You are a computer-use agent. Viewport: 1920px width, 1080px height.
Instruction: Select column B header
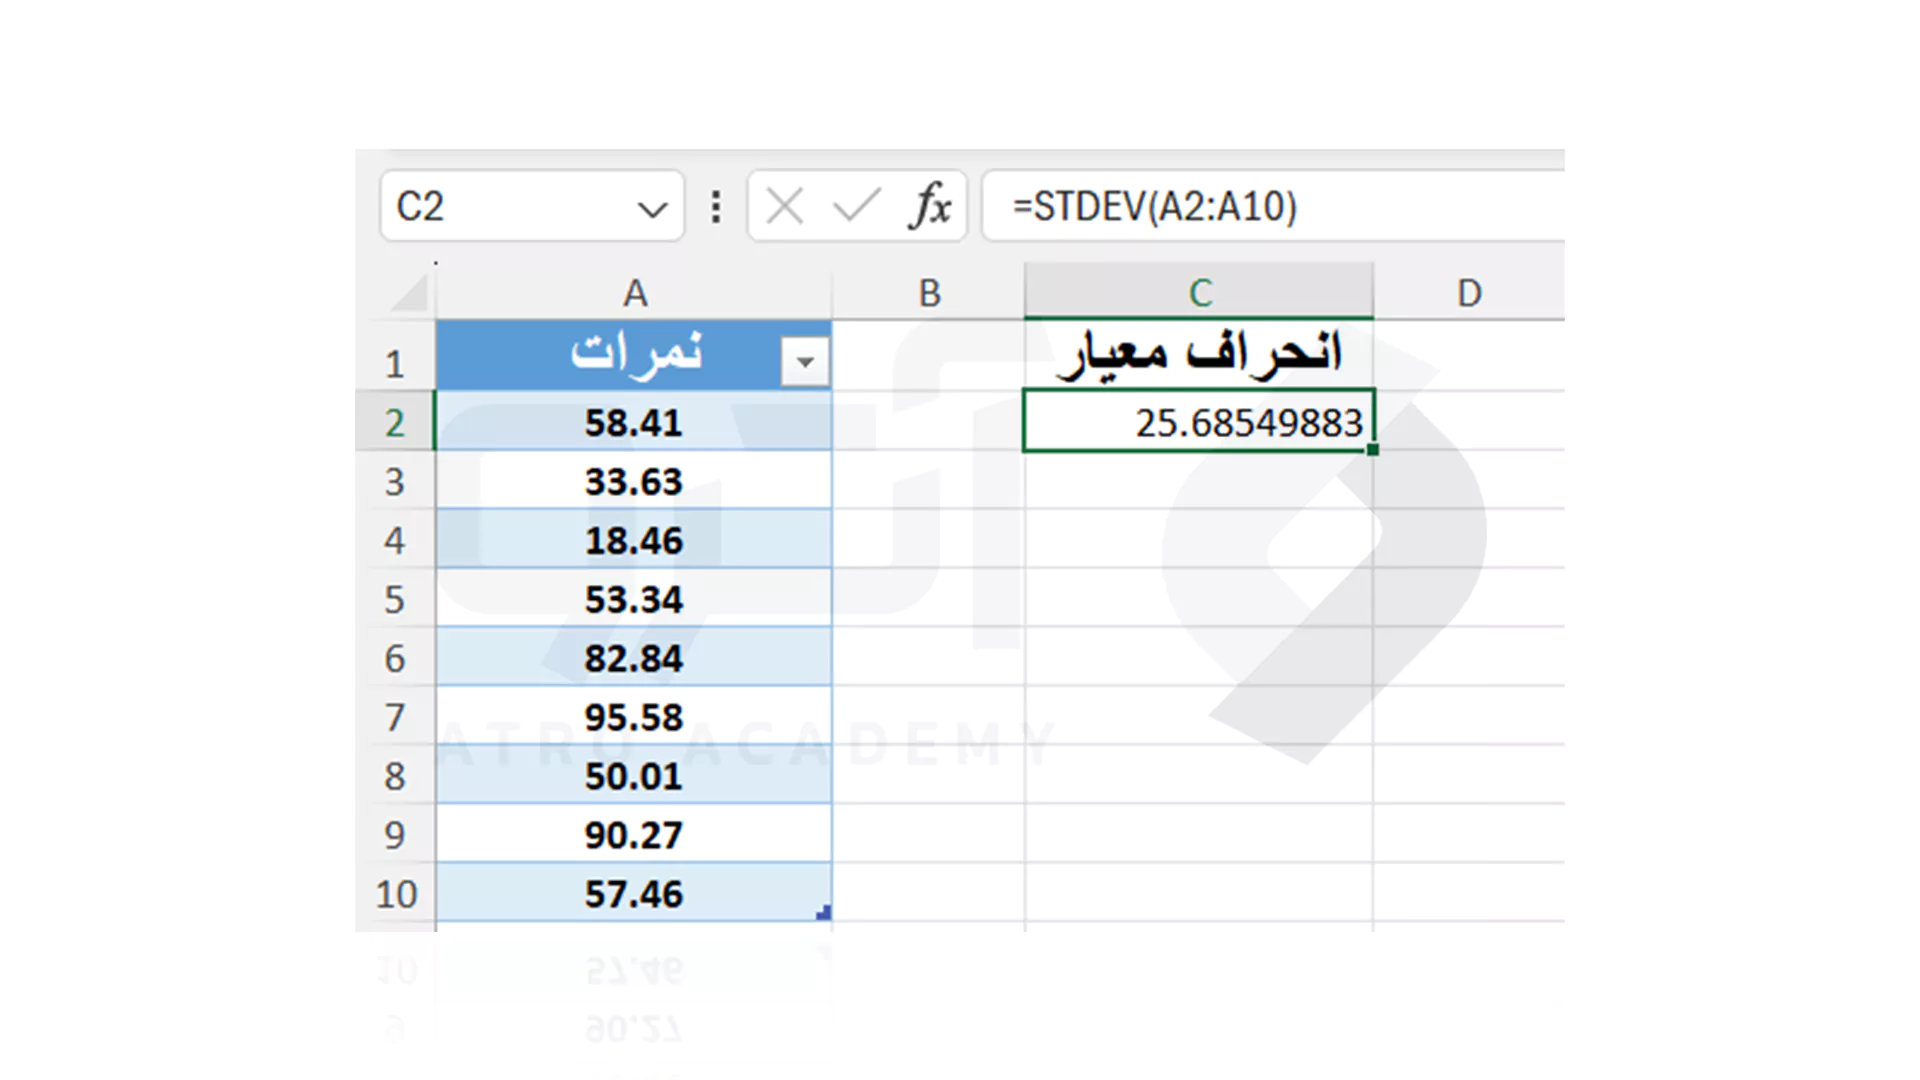[929, 293]
